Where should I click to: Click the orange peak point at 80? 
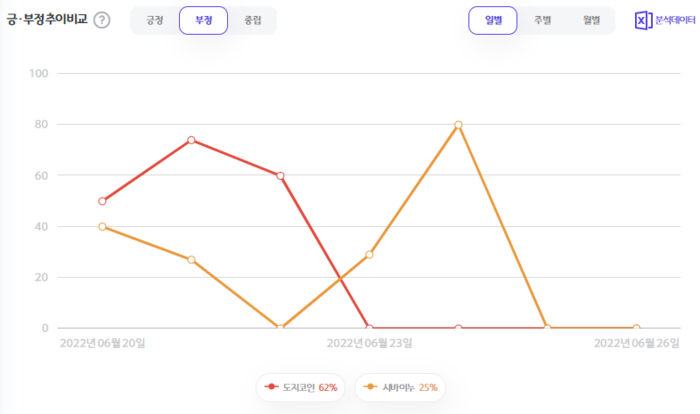coord(458,125)
